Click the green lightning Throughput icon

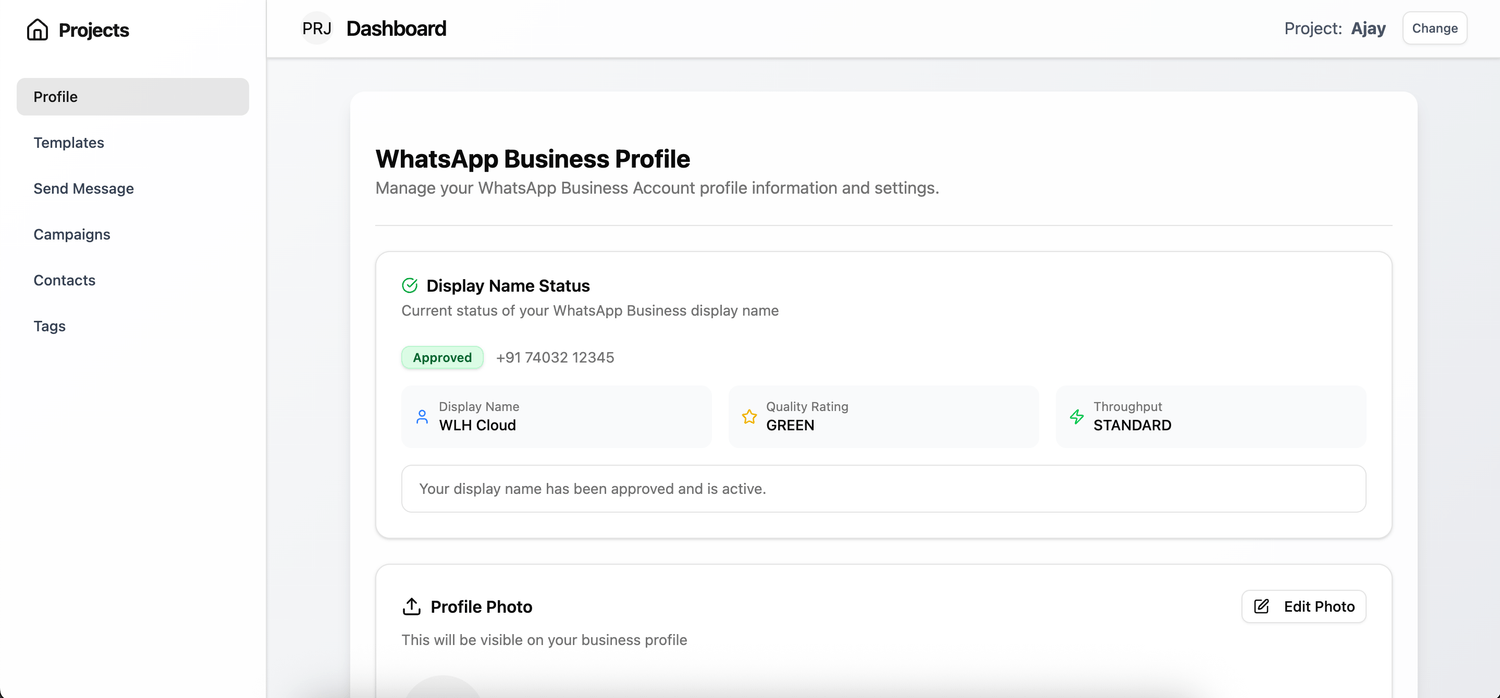click(x=1077, y=416)
